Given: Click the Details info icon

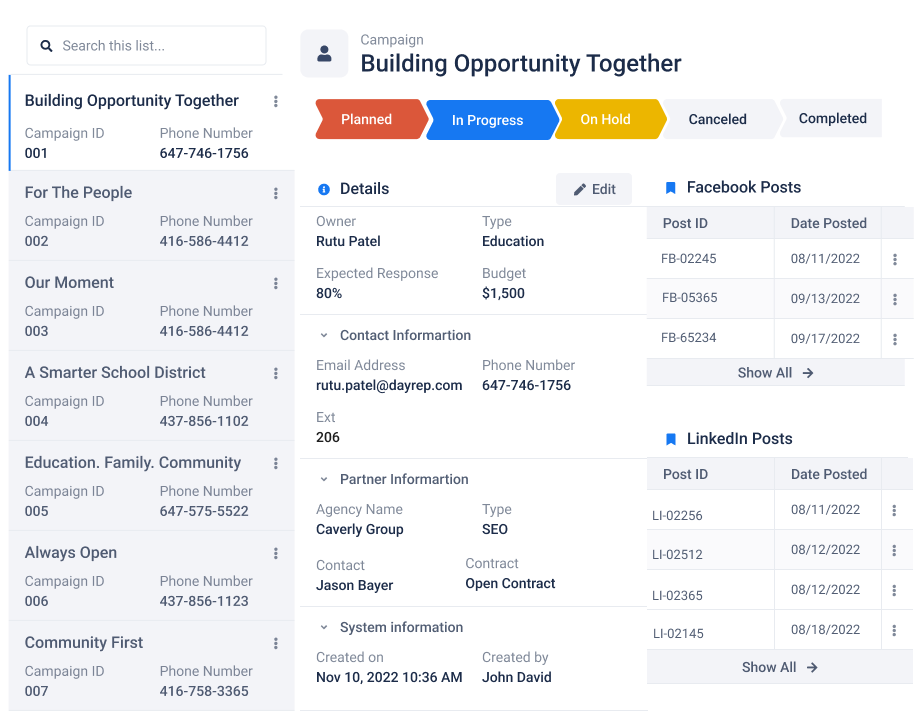Looking at the screenshot, I should 324,189.
